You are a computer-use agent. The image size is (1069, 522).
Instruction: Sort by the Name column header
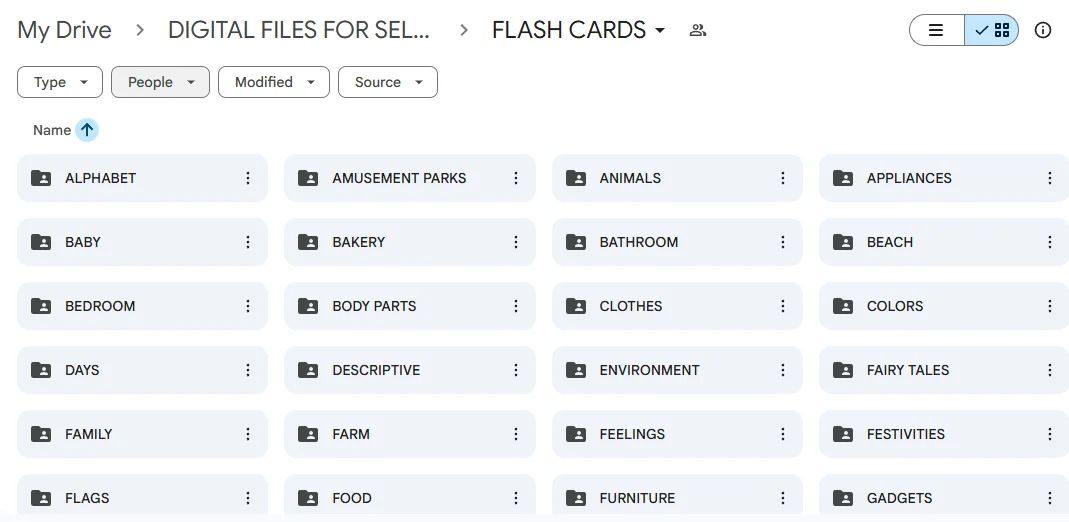pyautogui.click(x=52, y=130)
